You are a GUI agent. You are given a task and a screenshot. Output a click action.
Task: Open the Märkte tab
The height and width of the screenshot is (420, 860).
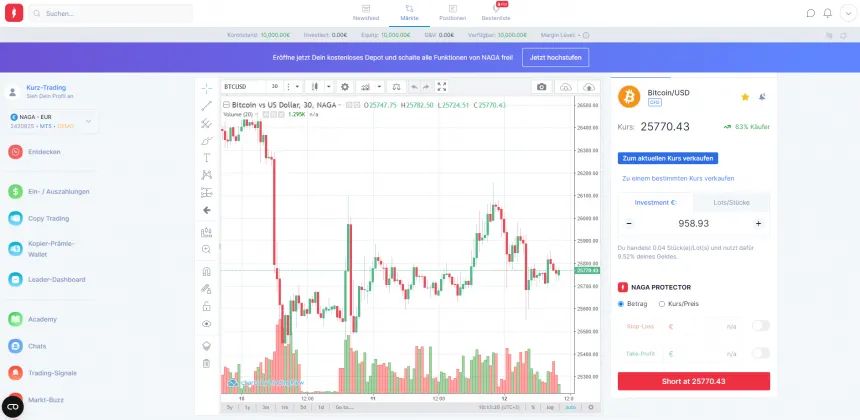[409, 13]
